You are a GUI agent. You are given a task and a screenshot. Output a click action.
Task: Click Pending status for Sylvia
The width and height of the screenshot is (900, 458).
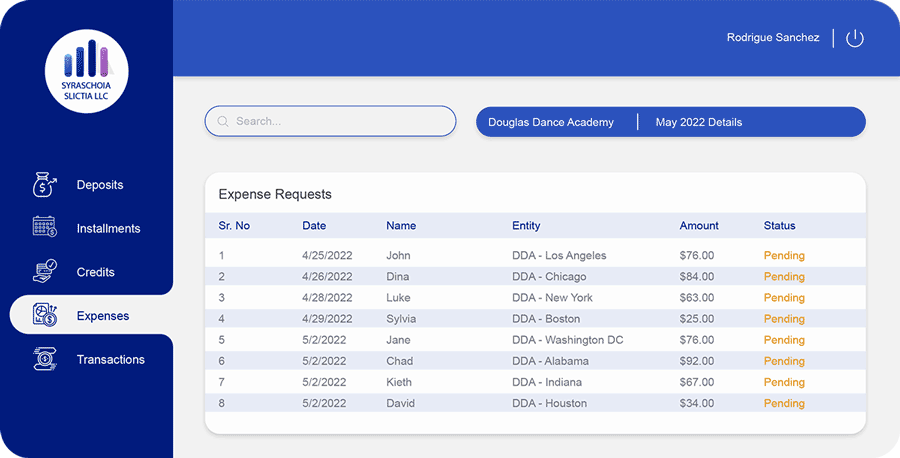point(784,319)
